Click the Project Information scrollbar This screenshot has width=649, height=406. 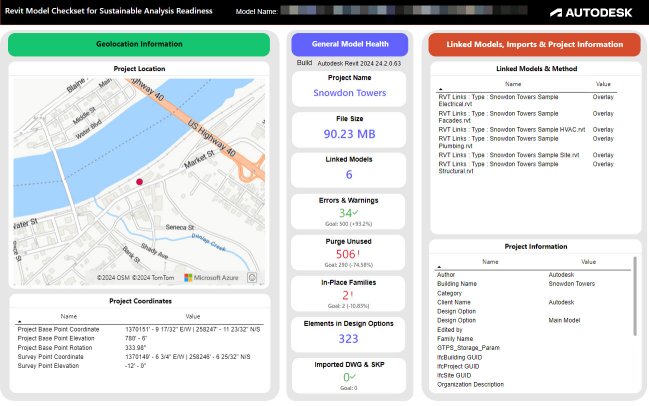(635, 296)
